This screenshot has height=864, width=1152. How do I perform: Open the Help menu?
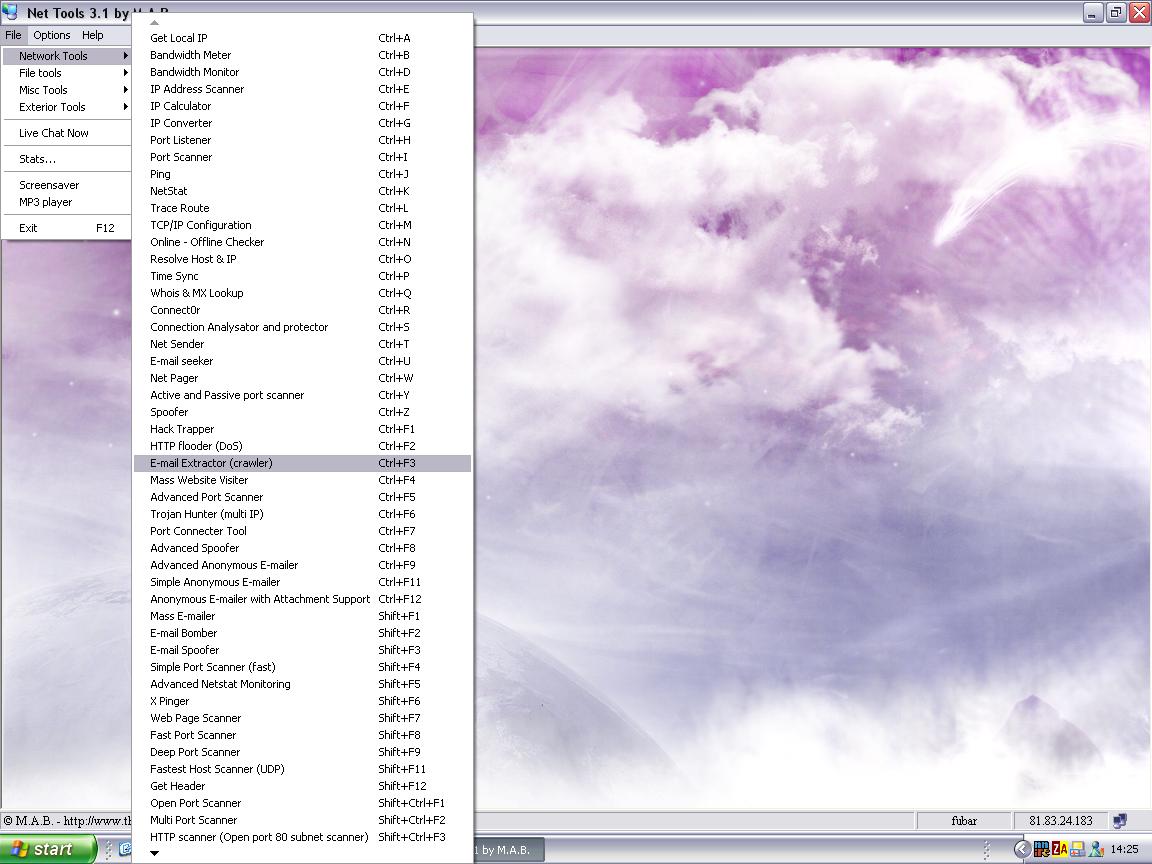tap(93, 35)
